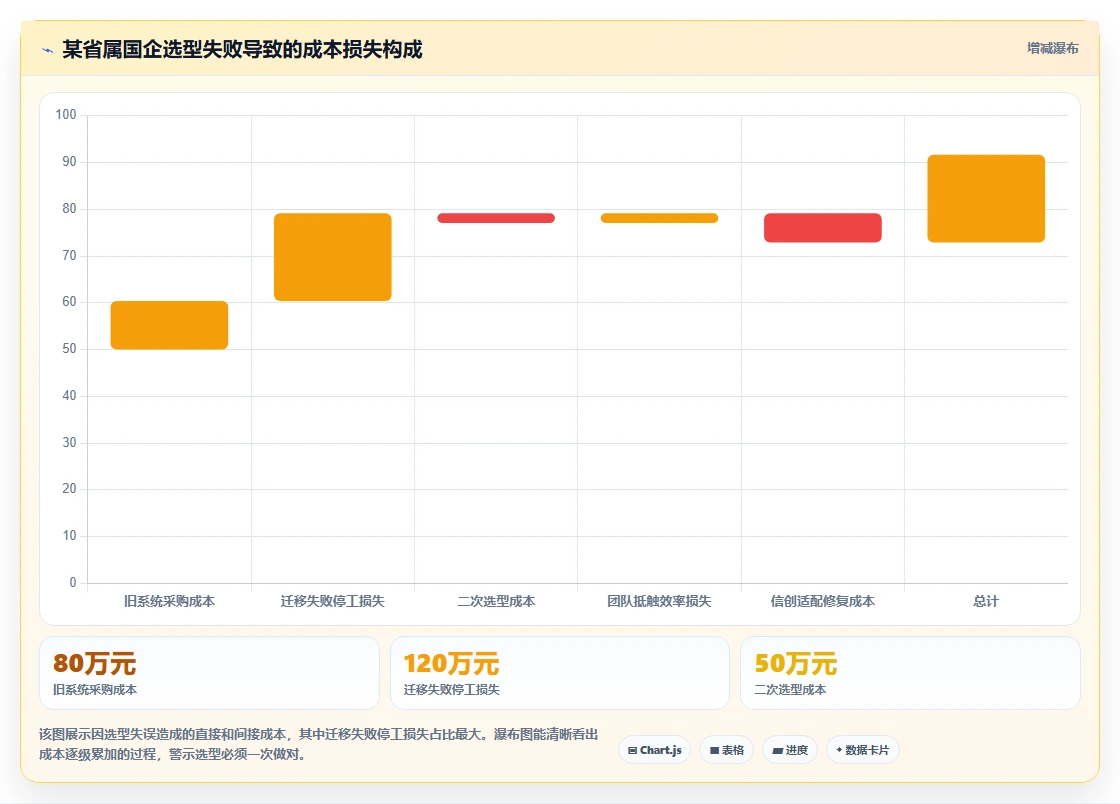Click the 80万元 data card

click(x=209, y=673)
